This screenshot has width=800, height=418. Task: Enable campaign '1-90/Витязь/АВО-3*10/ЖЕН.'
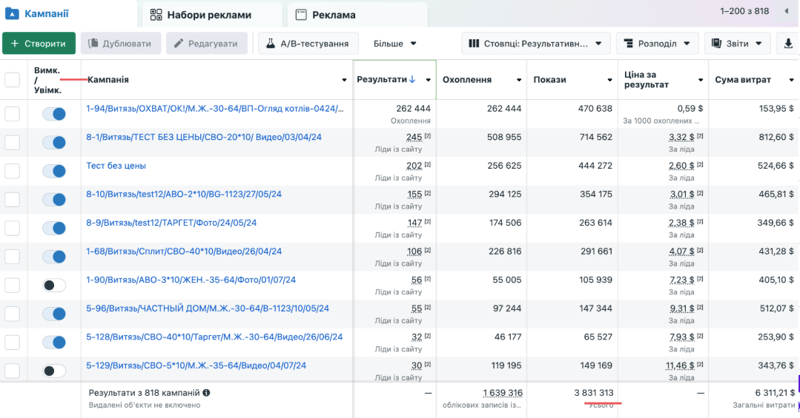[54, 285]
